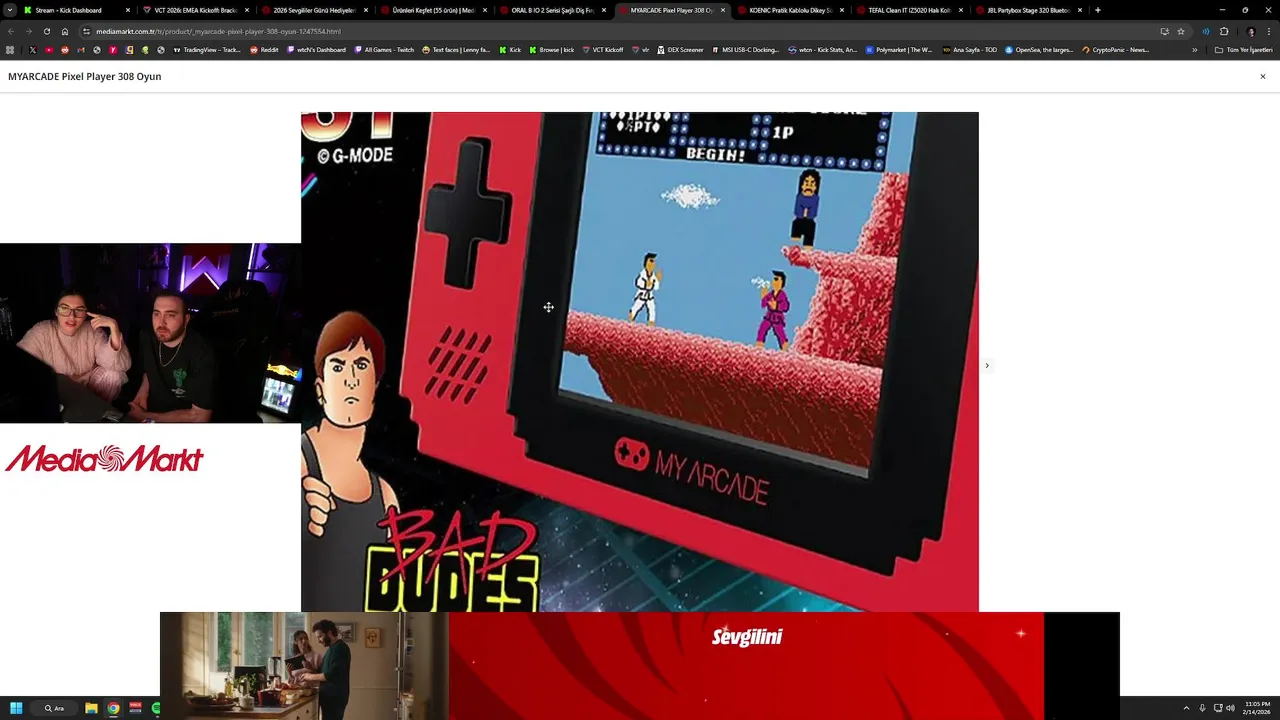Image resolution: width=1280 pixels, height=720 pixels.
Task: Open the apps grid in bookmarks bar
Action: (x=10, y=49)
